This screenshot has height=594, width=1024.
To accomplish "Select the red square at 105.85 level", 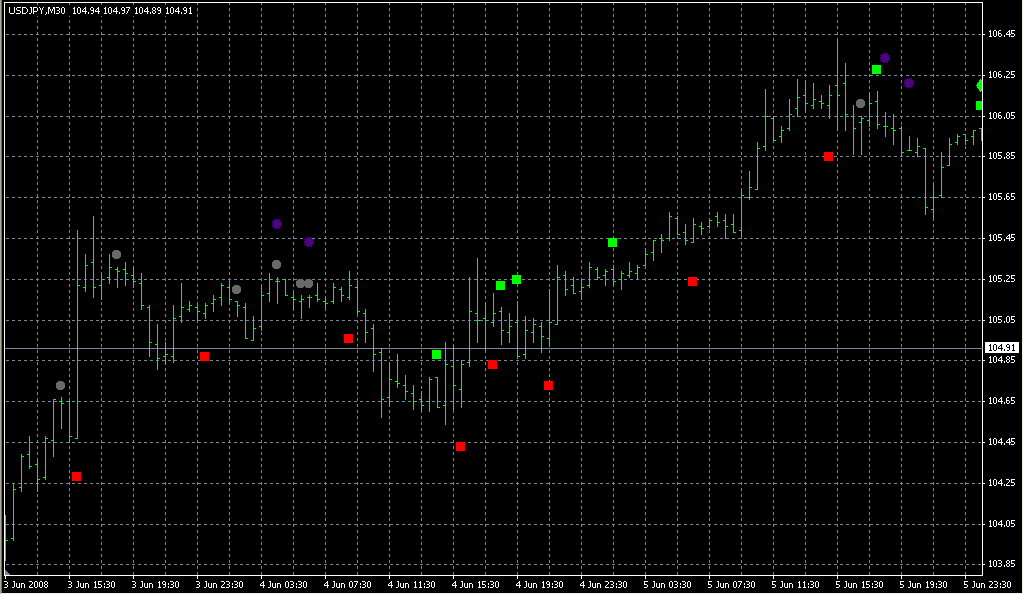I will click(x=828, y=156).
